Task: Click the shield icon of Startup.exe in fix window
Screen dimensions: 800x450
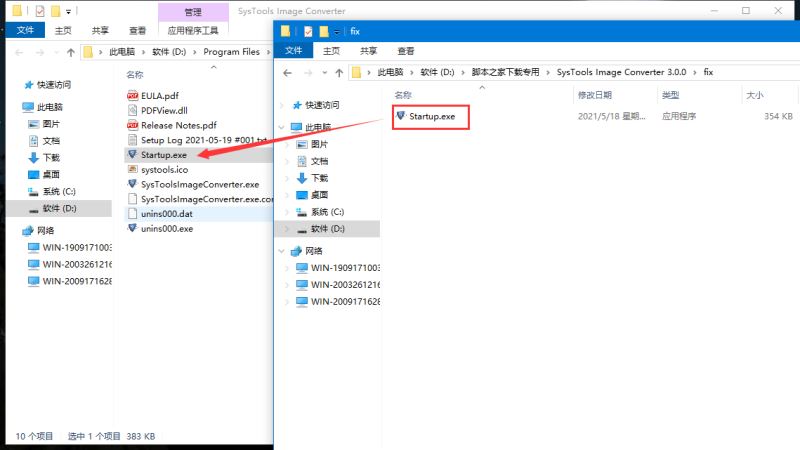Action: 401,116
